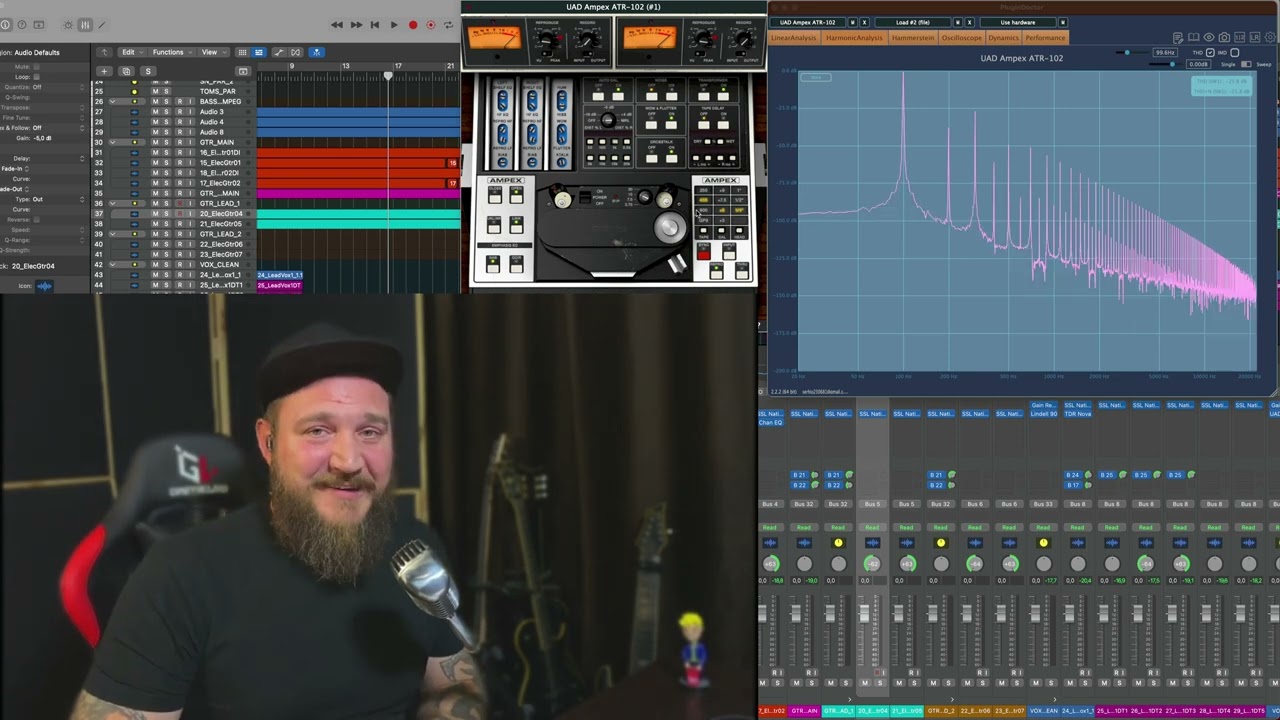Collapse the VOX_CLEAN track stack

point(112,264)
